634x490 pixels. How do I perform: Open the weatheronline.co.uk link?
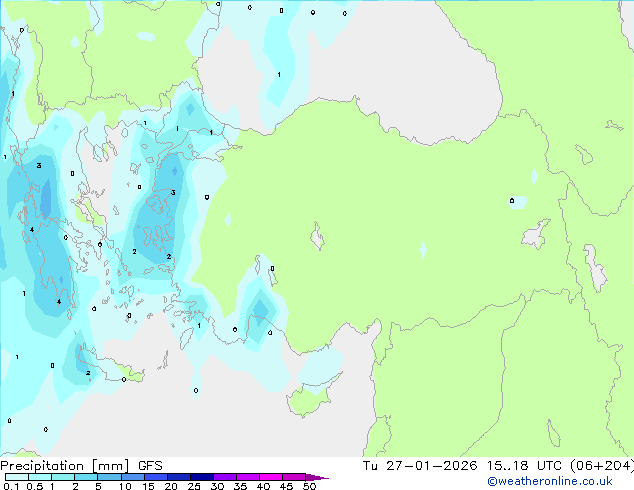tap(550, 481)
